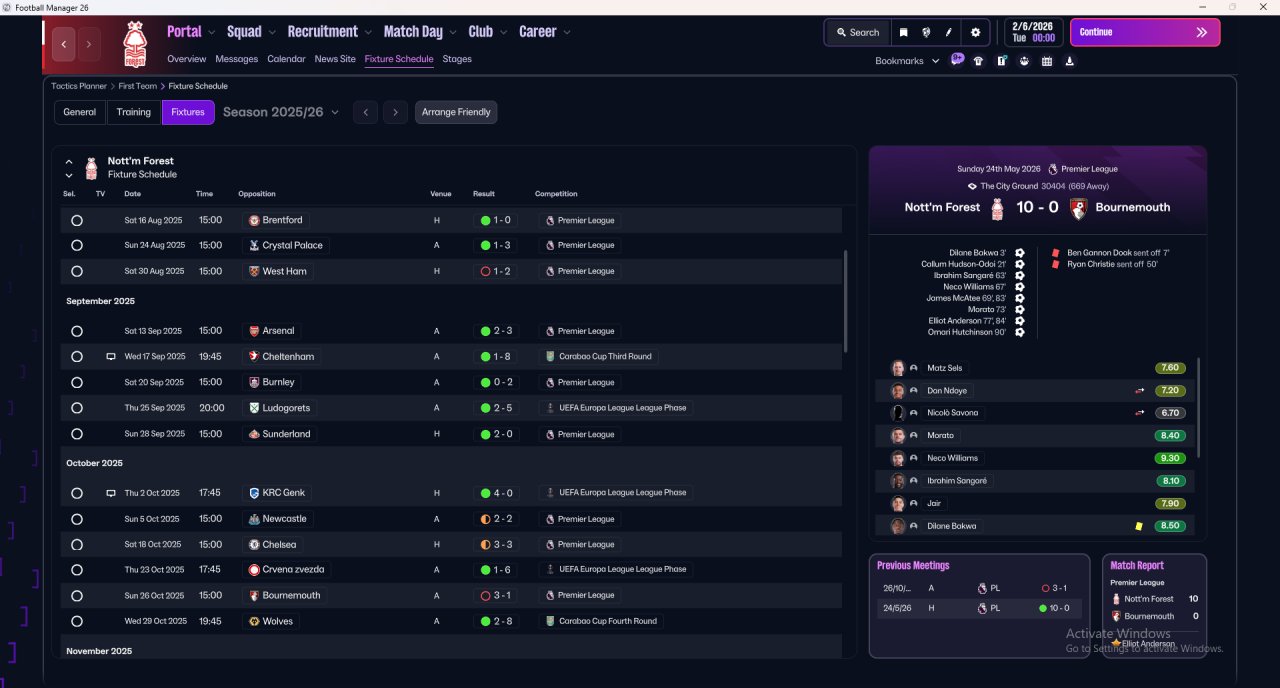Click the up chevron beside Nott'm Forest title
1280x688 pixels.
(x=69, y=161)
